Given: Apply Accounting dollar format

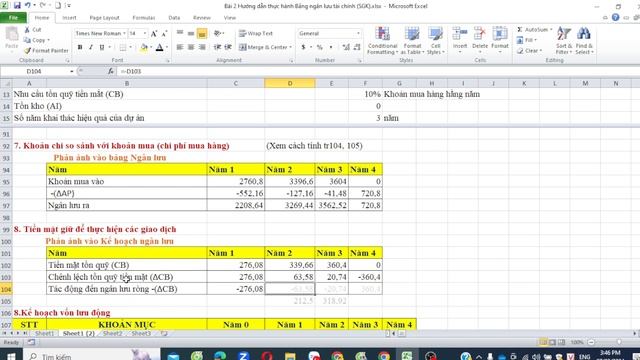Looking at the screenshot, I should coord(303,47).
